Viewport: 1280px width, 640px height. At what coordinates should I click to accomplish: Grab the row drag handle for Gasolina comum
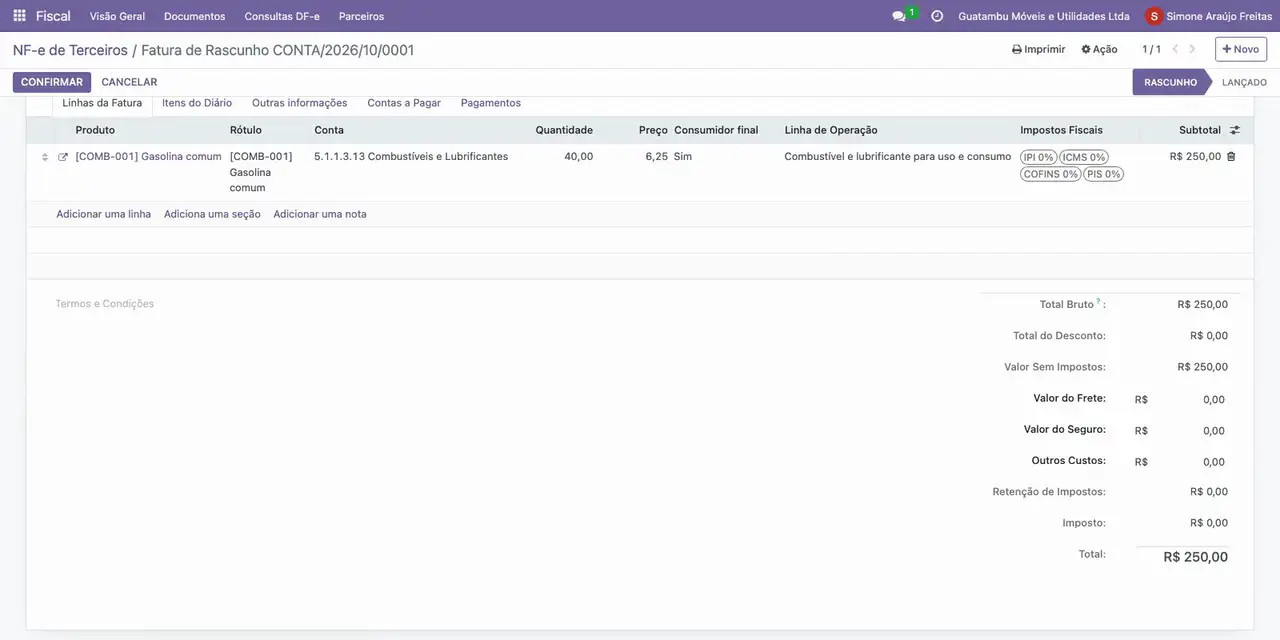coord(45,157)
